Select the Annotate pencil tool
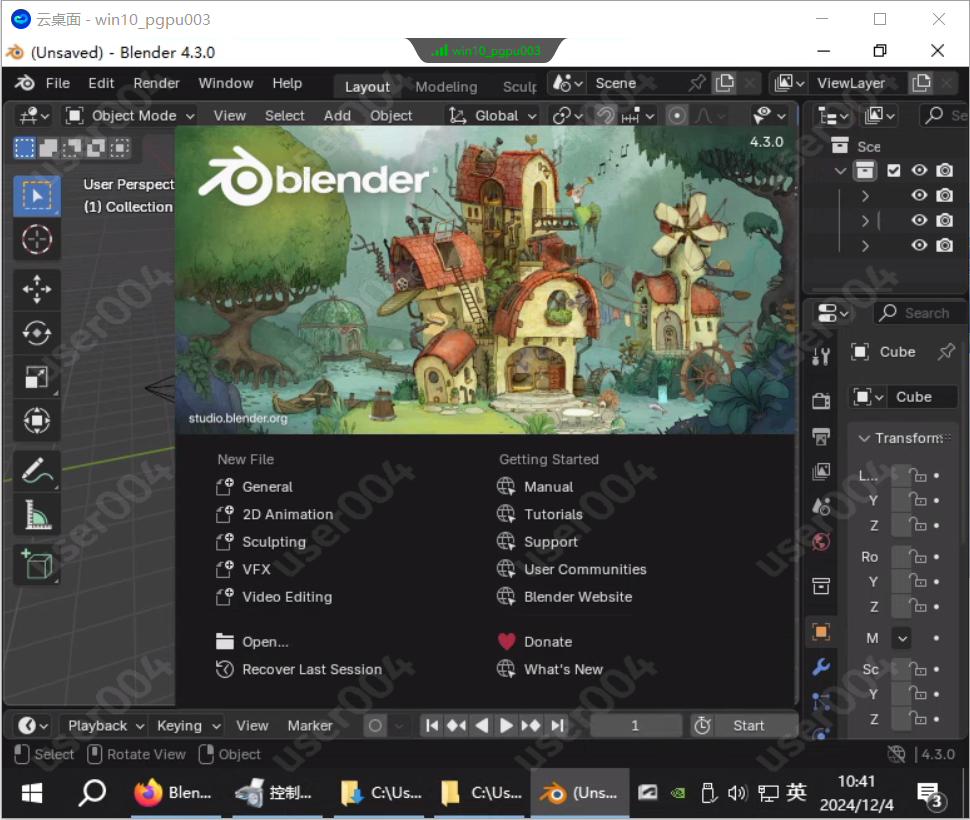Screen dimensions: 970x820 click(x=37, y=470)
